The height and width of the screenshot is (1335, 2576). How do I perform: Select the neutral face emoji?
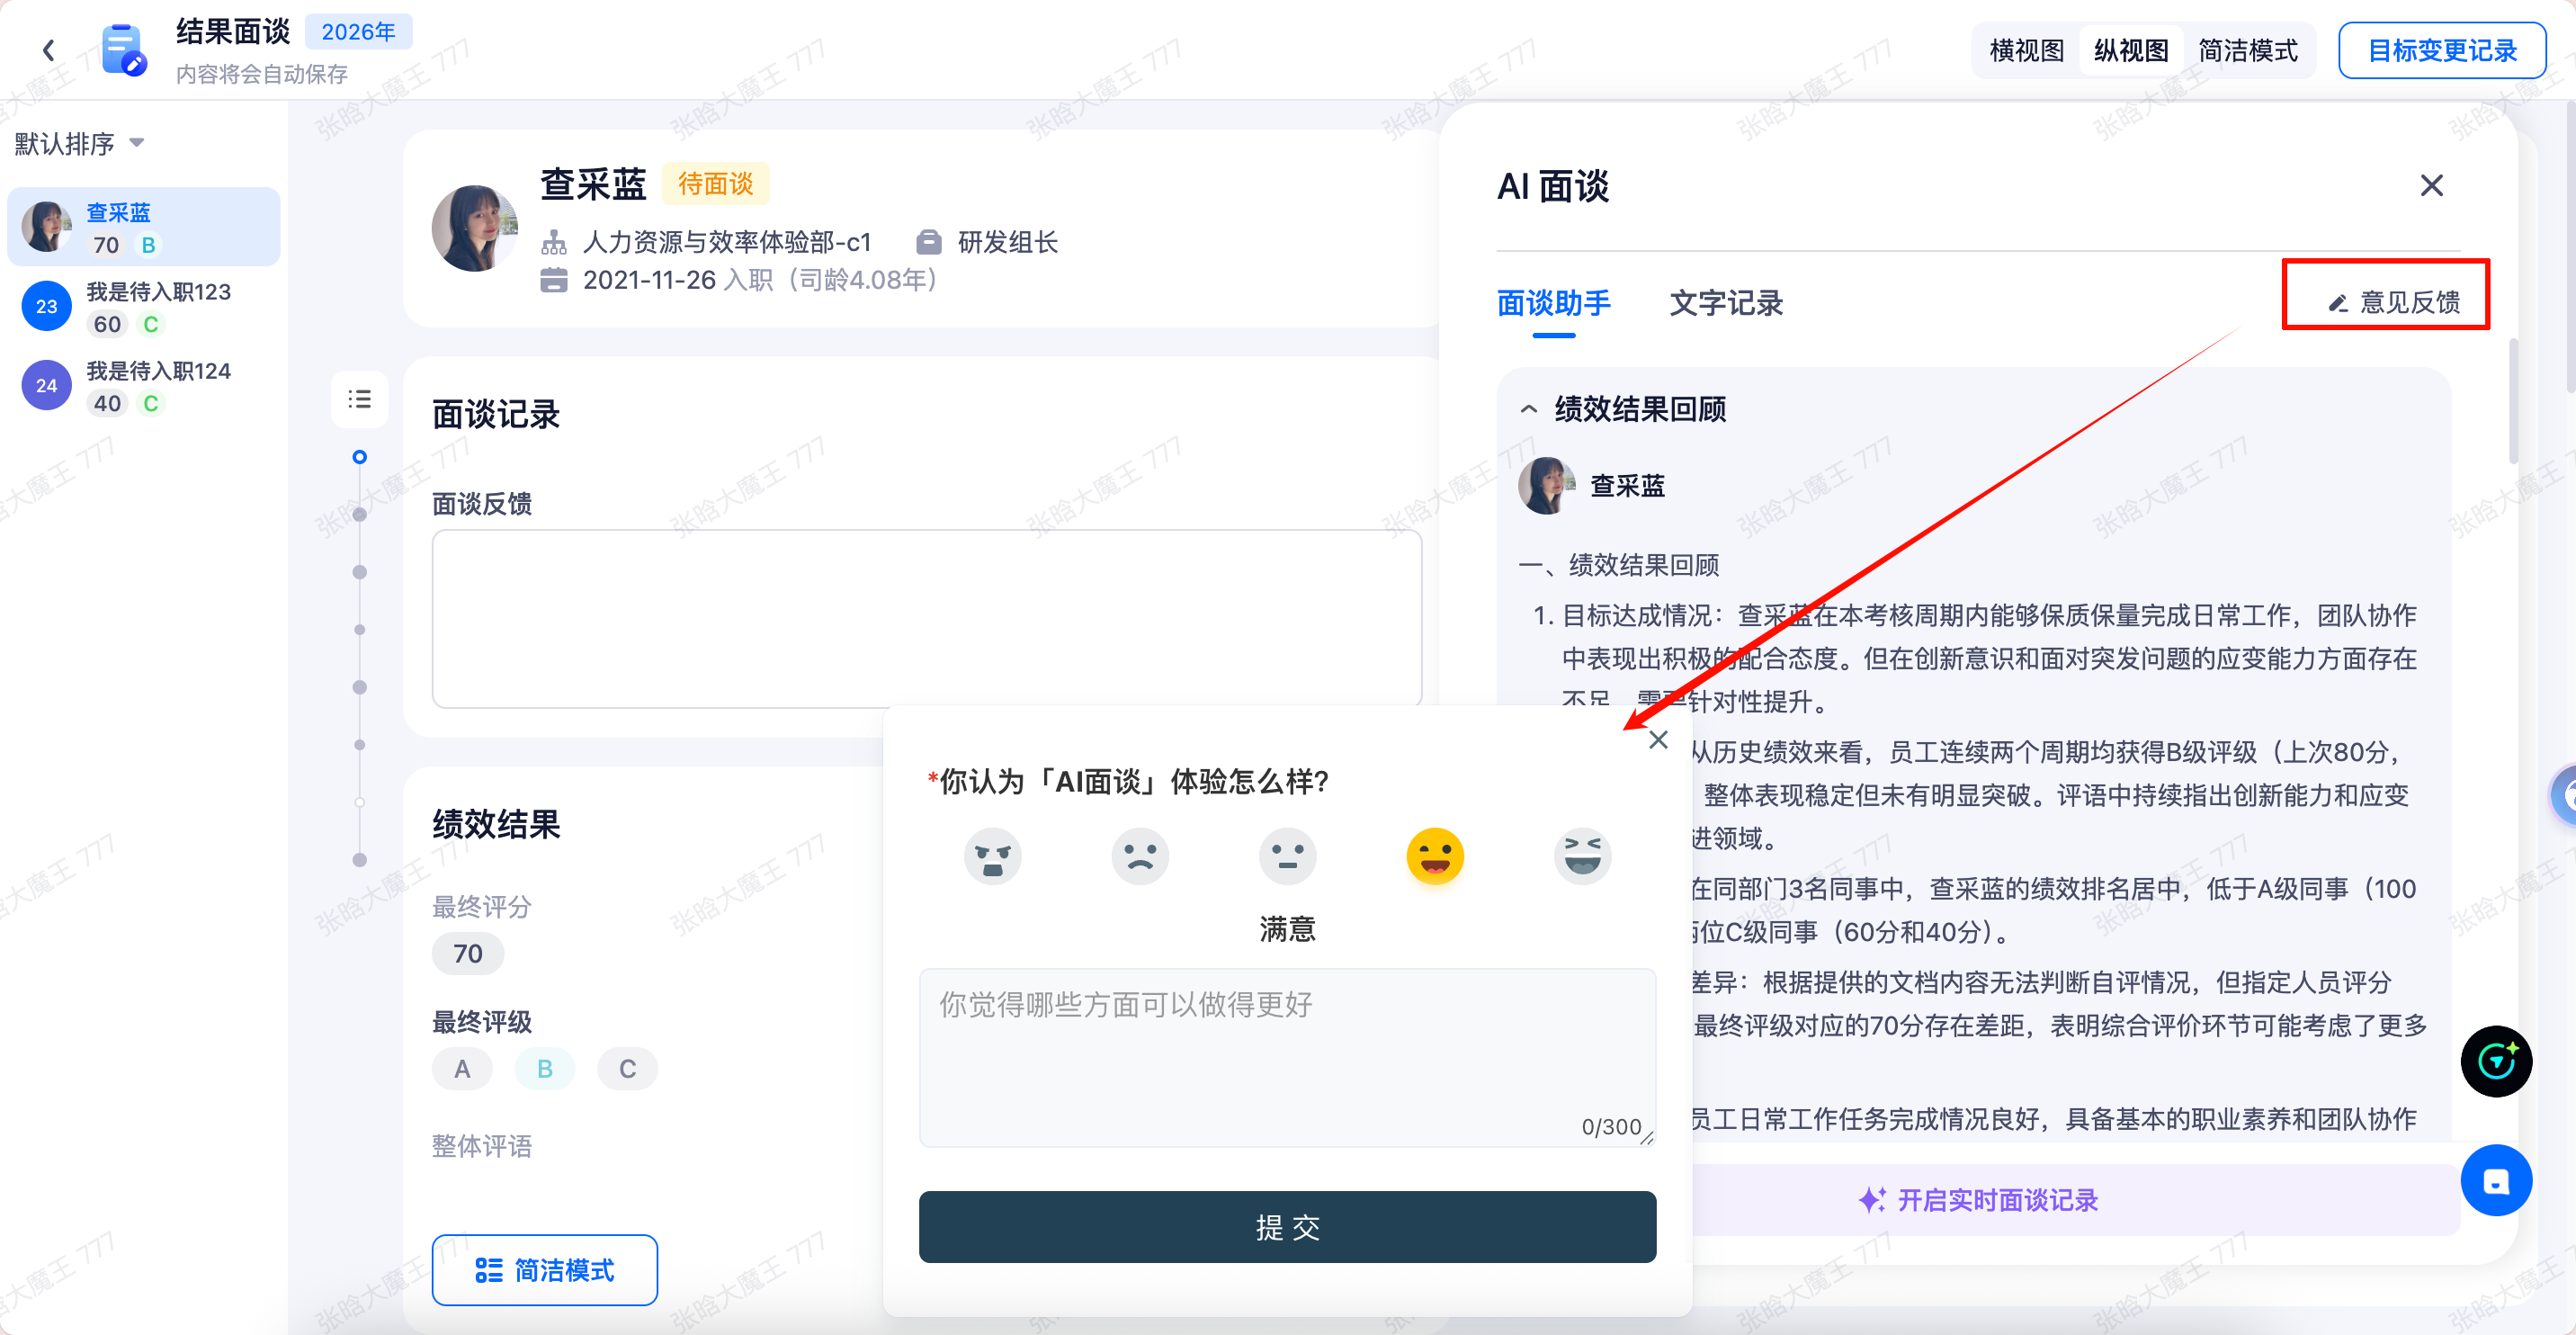(x=1287, y=856)
